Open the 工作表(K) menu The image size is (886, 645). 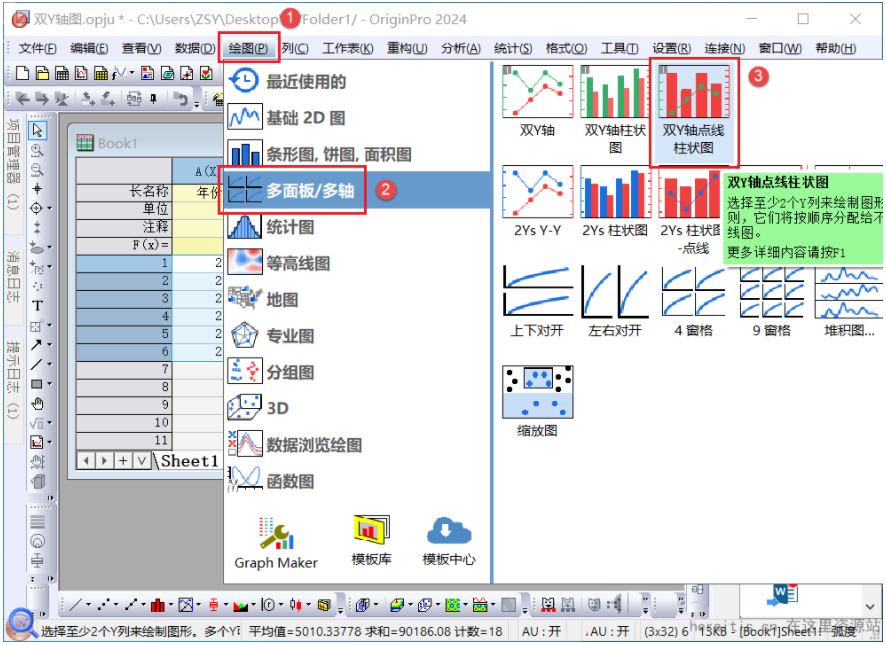click(348, 49)
